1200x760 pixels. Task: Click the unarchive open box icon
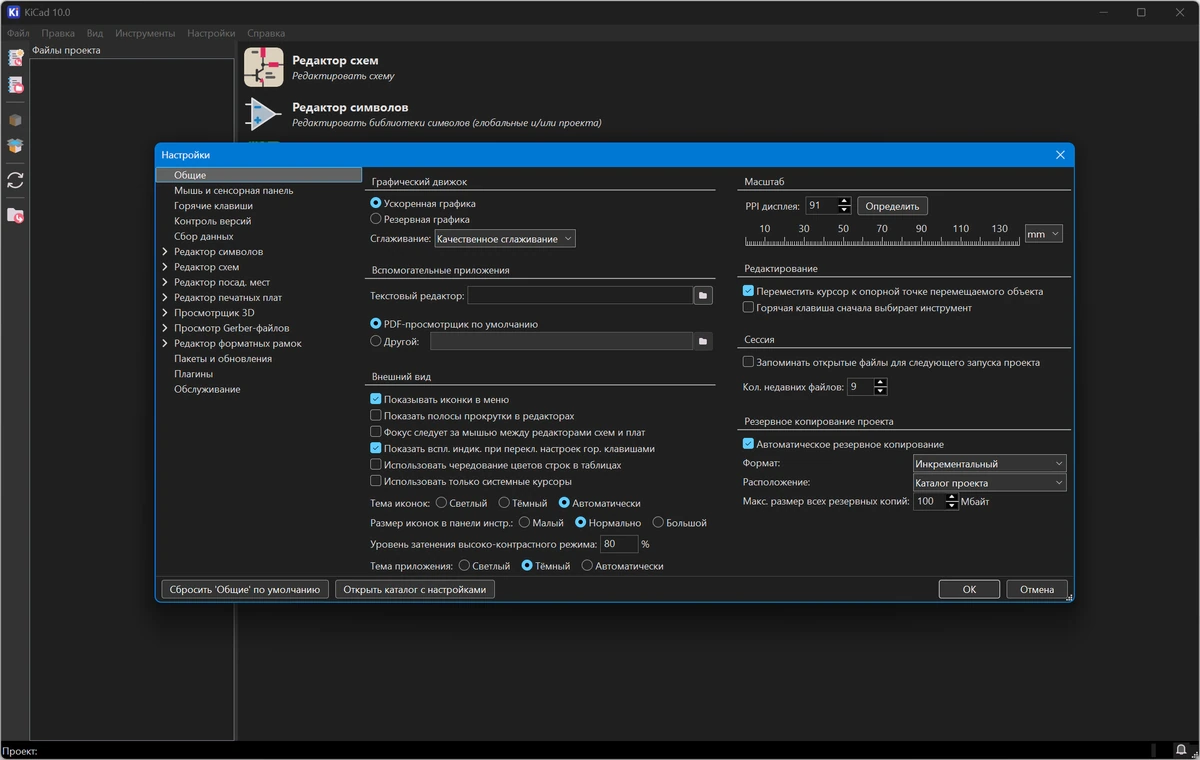click(15, 146)
